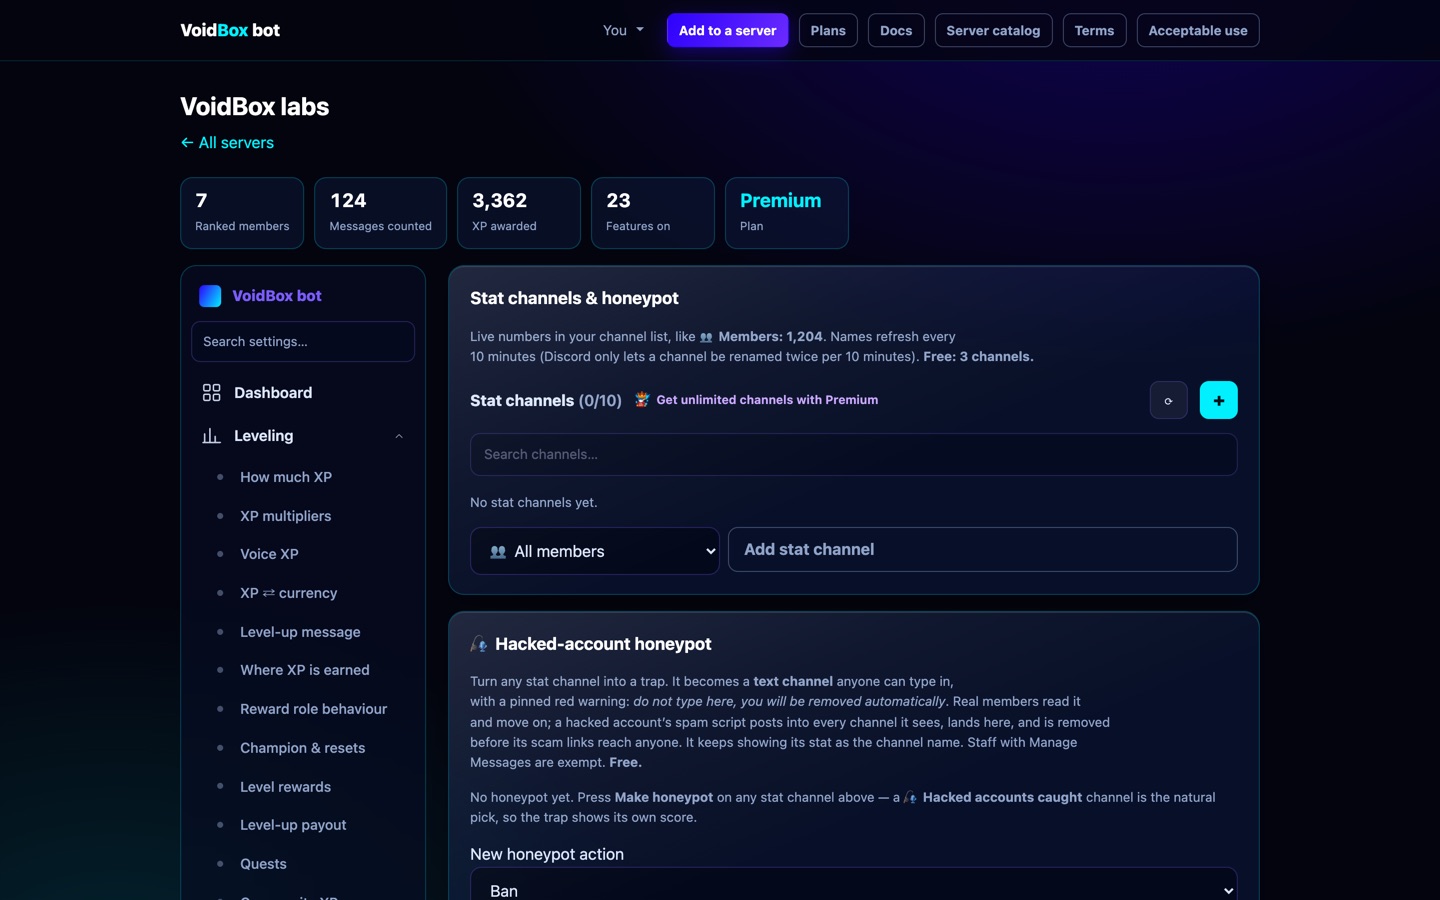Screen dimensions: 1440x900
Task: Open Where XP is earned
Action: (x=304, y=670)
